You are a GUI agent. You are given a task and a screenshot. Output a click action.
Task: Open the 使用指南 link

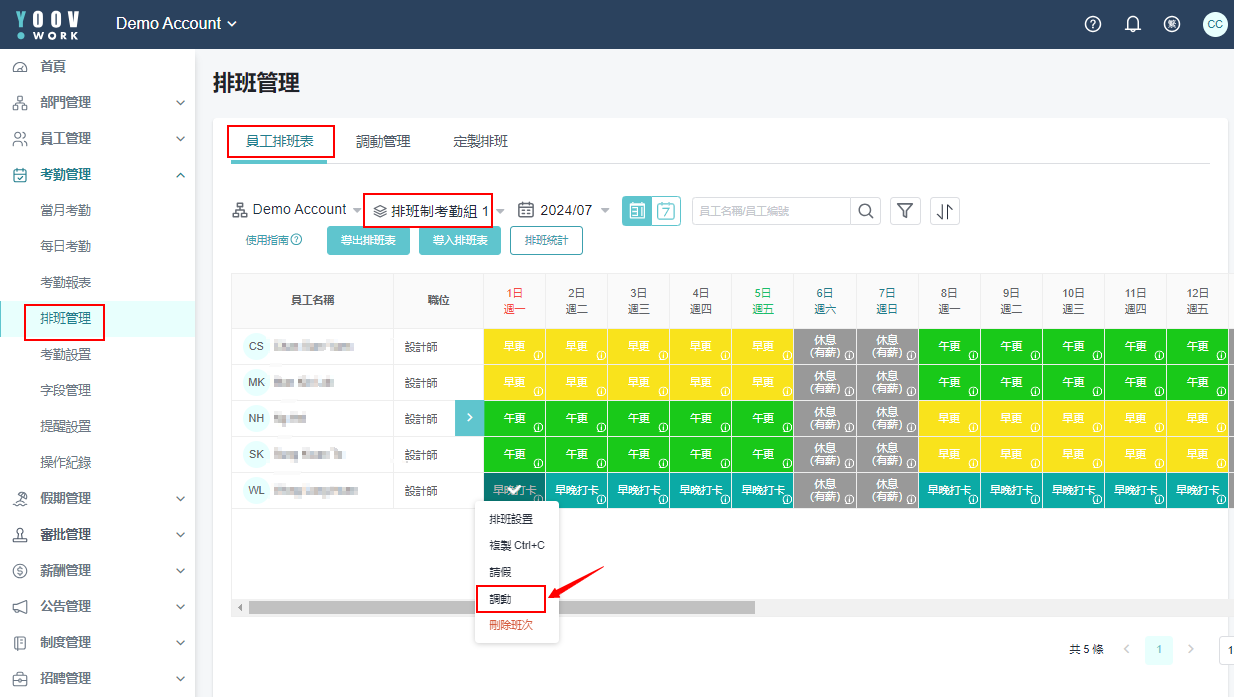click(x=273, y=241)
